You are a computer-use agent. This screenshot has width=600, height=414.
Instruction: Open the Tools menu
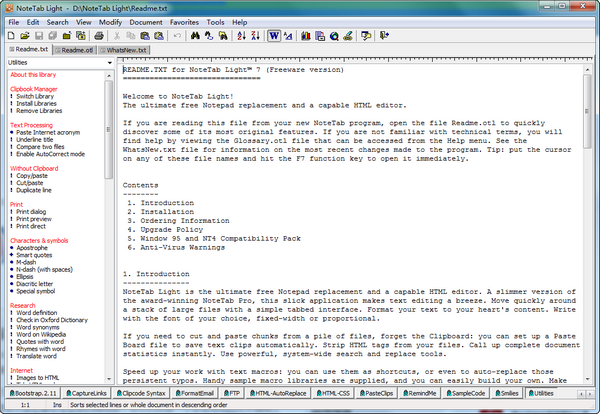215,22
